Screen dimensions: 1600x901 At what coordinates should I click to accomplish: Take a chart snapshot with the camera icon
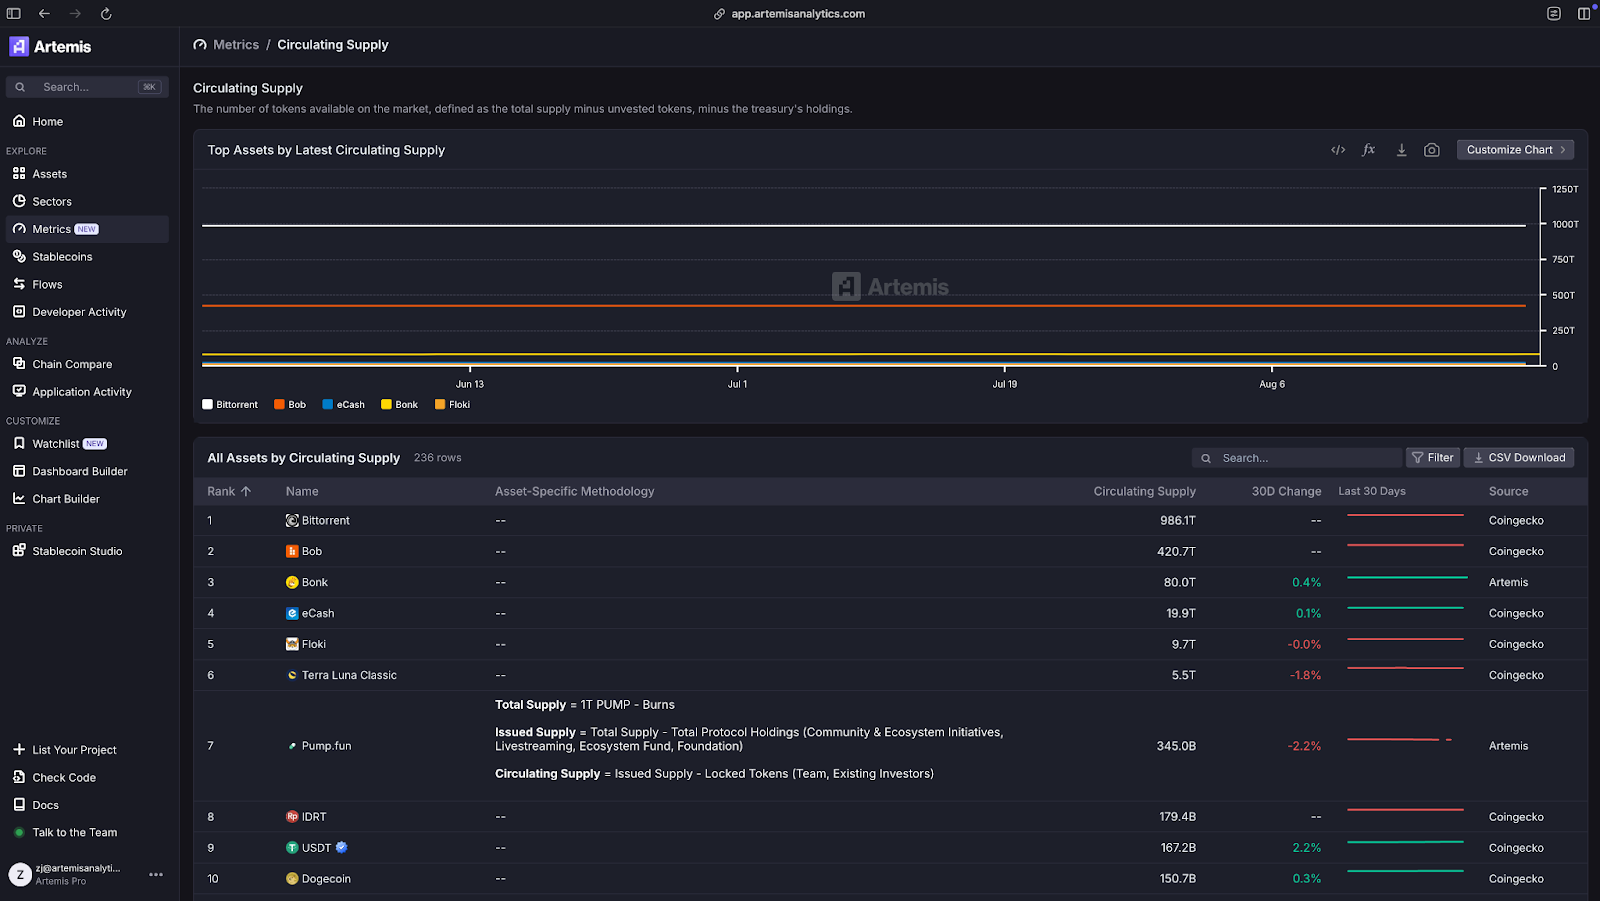point(1432,150)
